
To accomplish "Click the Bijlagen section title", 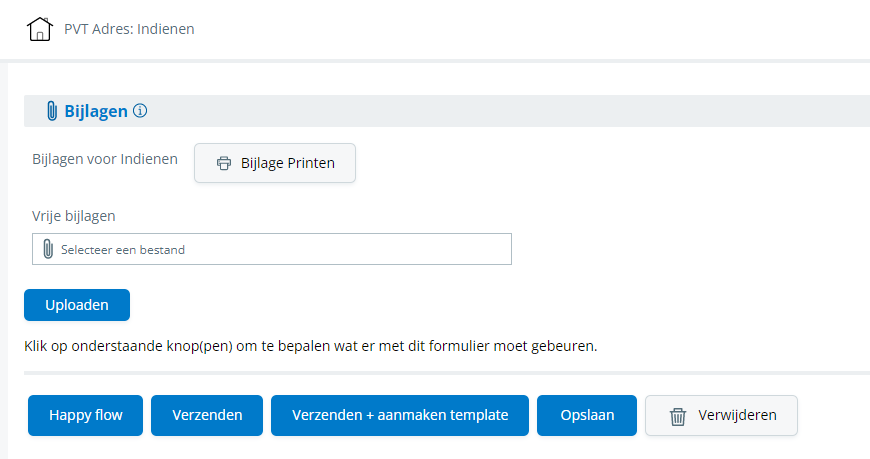I will coord(96,111).
